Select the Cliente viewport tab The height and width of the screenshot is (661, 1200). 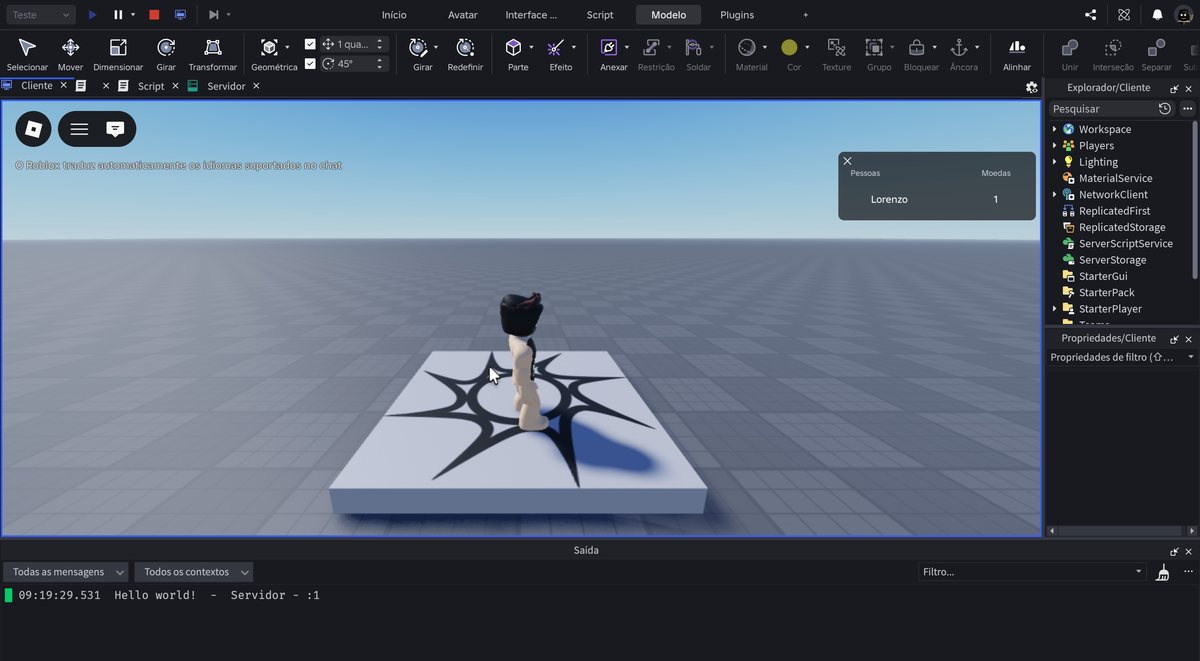click(x=37, y=86)
